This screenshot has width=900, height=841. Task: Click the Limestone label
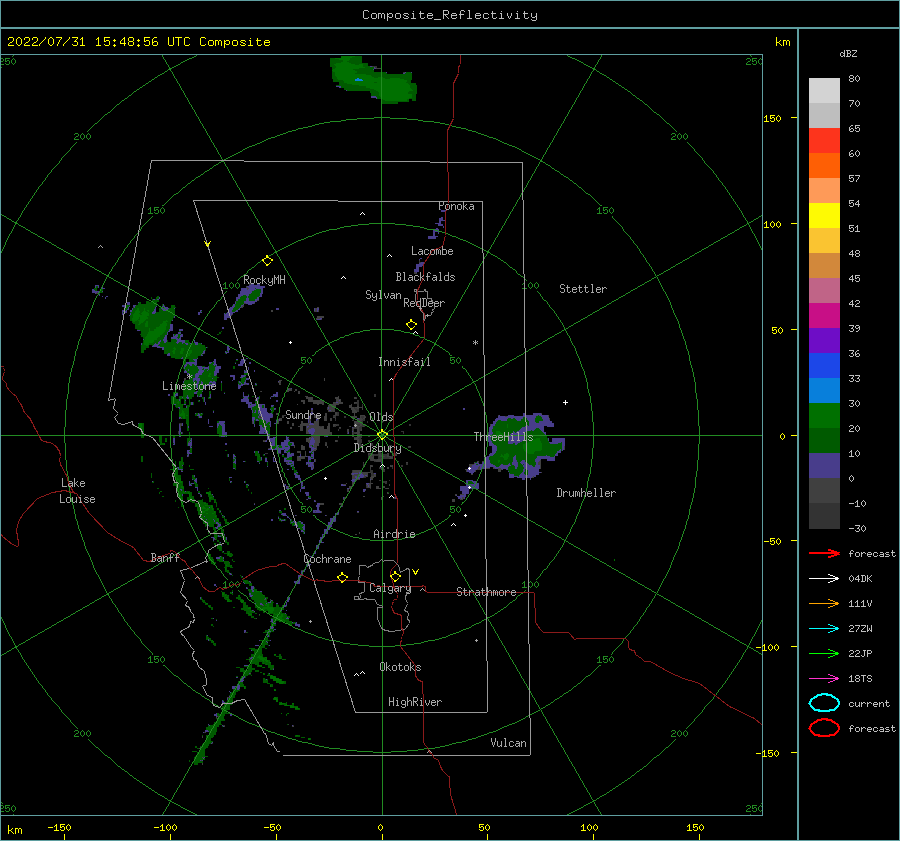coord(189,386)
